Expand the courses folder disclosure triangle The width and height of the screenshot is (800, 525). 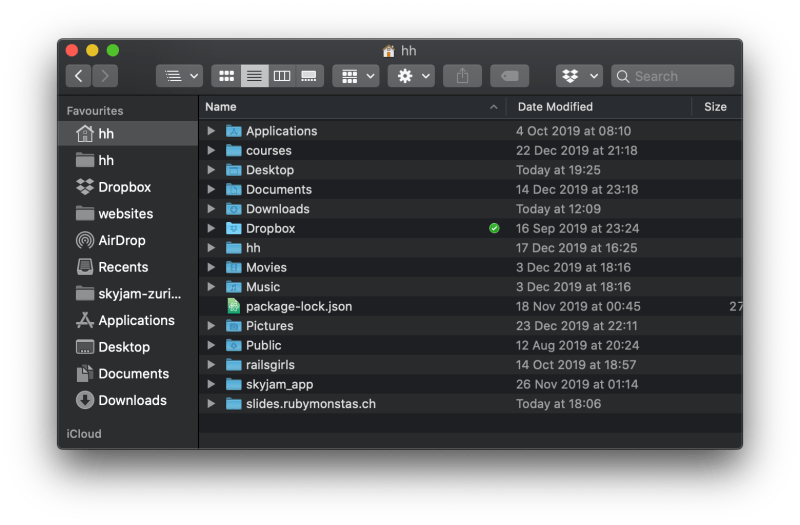211,151
